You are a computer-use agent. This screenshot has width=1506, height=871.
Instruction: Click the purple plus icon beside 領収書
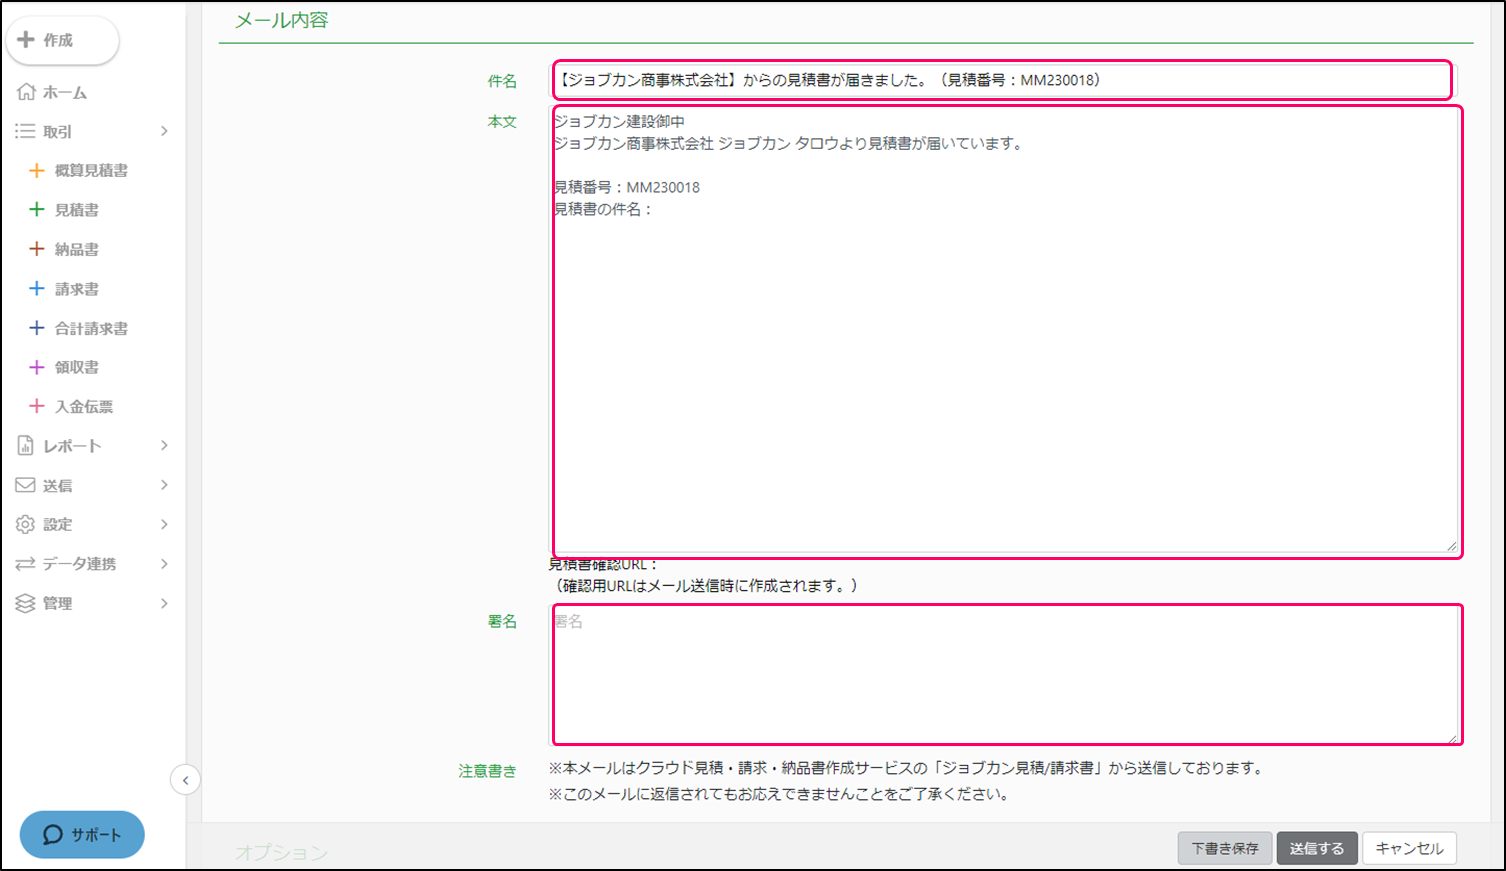coord(37,367)
